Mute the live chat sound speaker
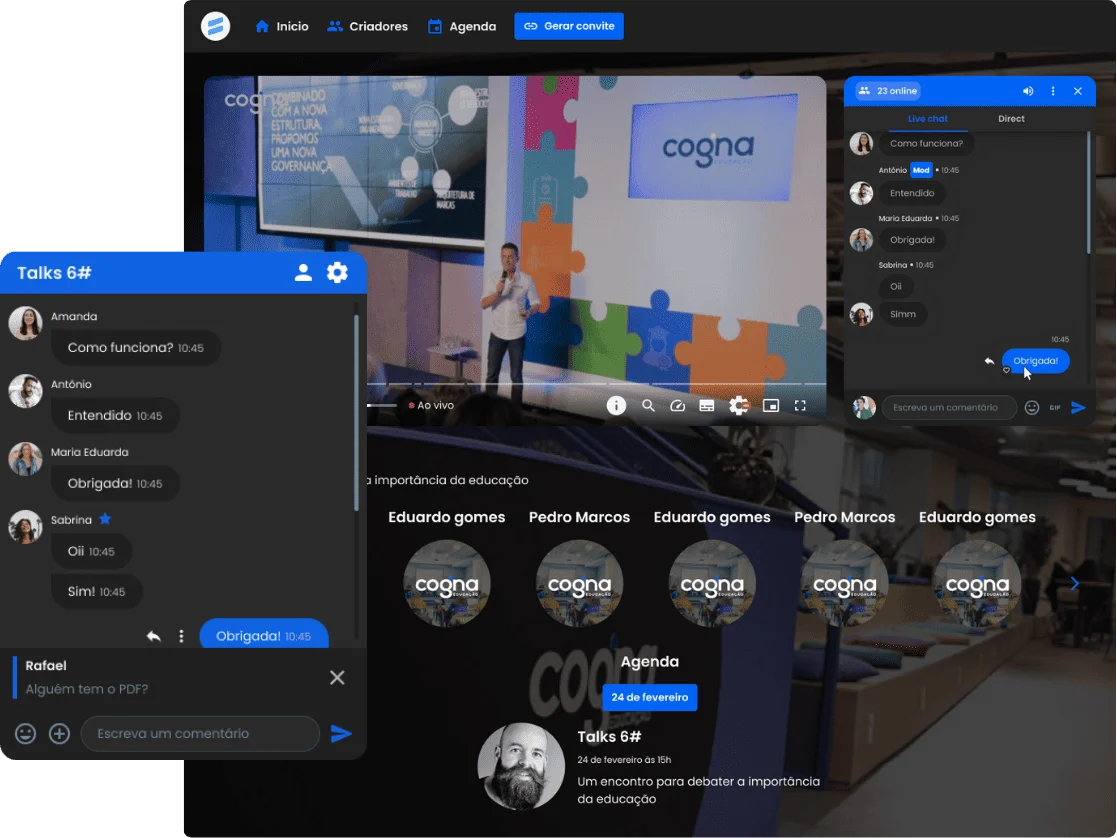Image resolution: width=1117 pixels, height=838 pixels. point(1028,91)
